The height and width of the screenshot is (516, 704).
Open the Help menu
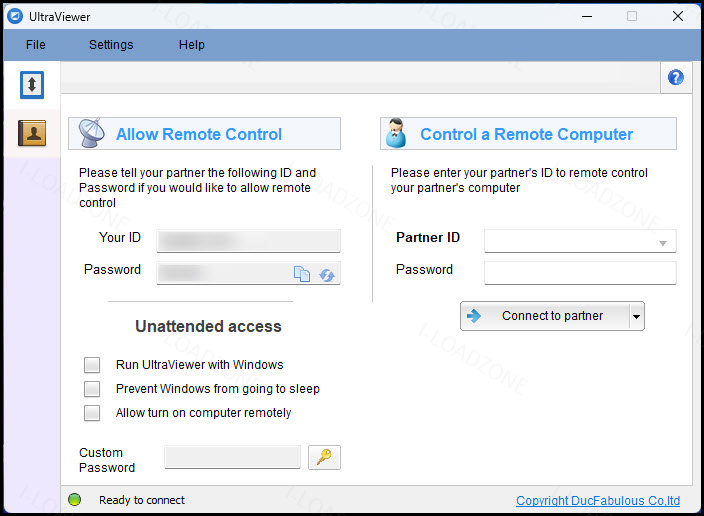192,45
